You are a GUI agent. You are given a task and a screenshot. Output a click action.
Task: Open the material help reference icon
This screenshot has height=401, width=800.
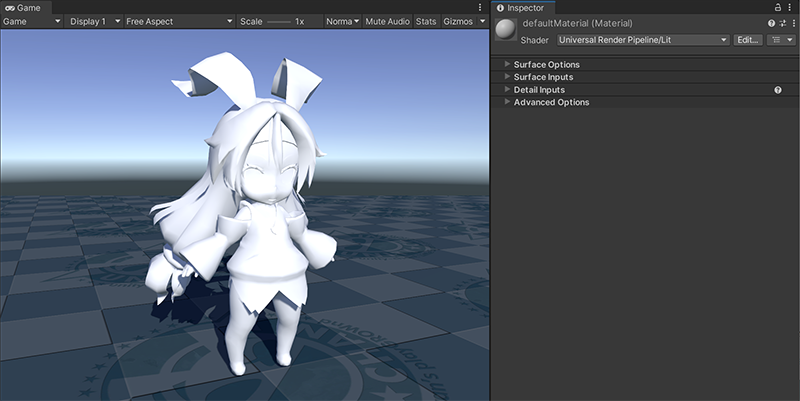pos(771,23)
